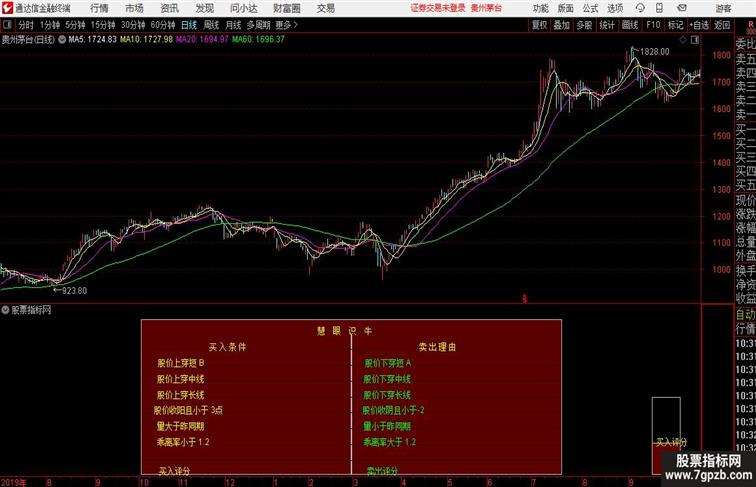Open the 交易 menu
Viewport: 756px width, 487px height.
[325, 8]
